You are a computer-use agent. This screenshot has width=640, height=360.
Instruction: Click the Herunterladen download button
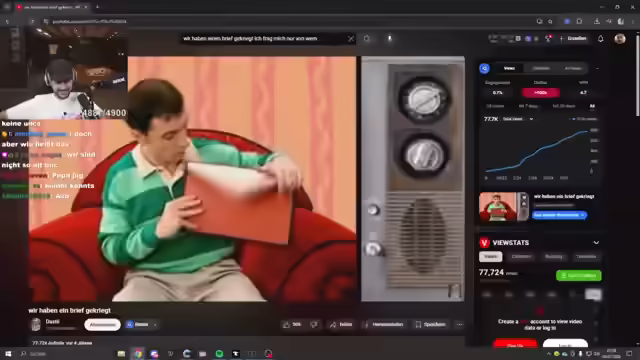[384, 324]
